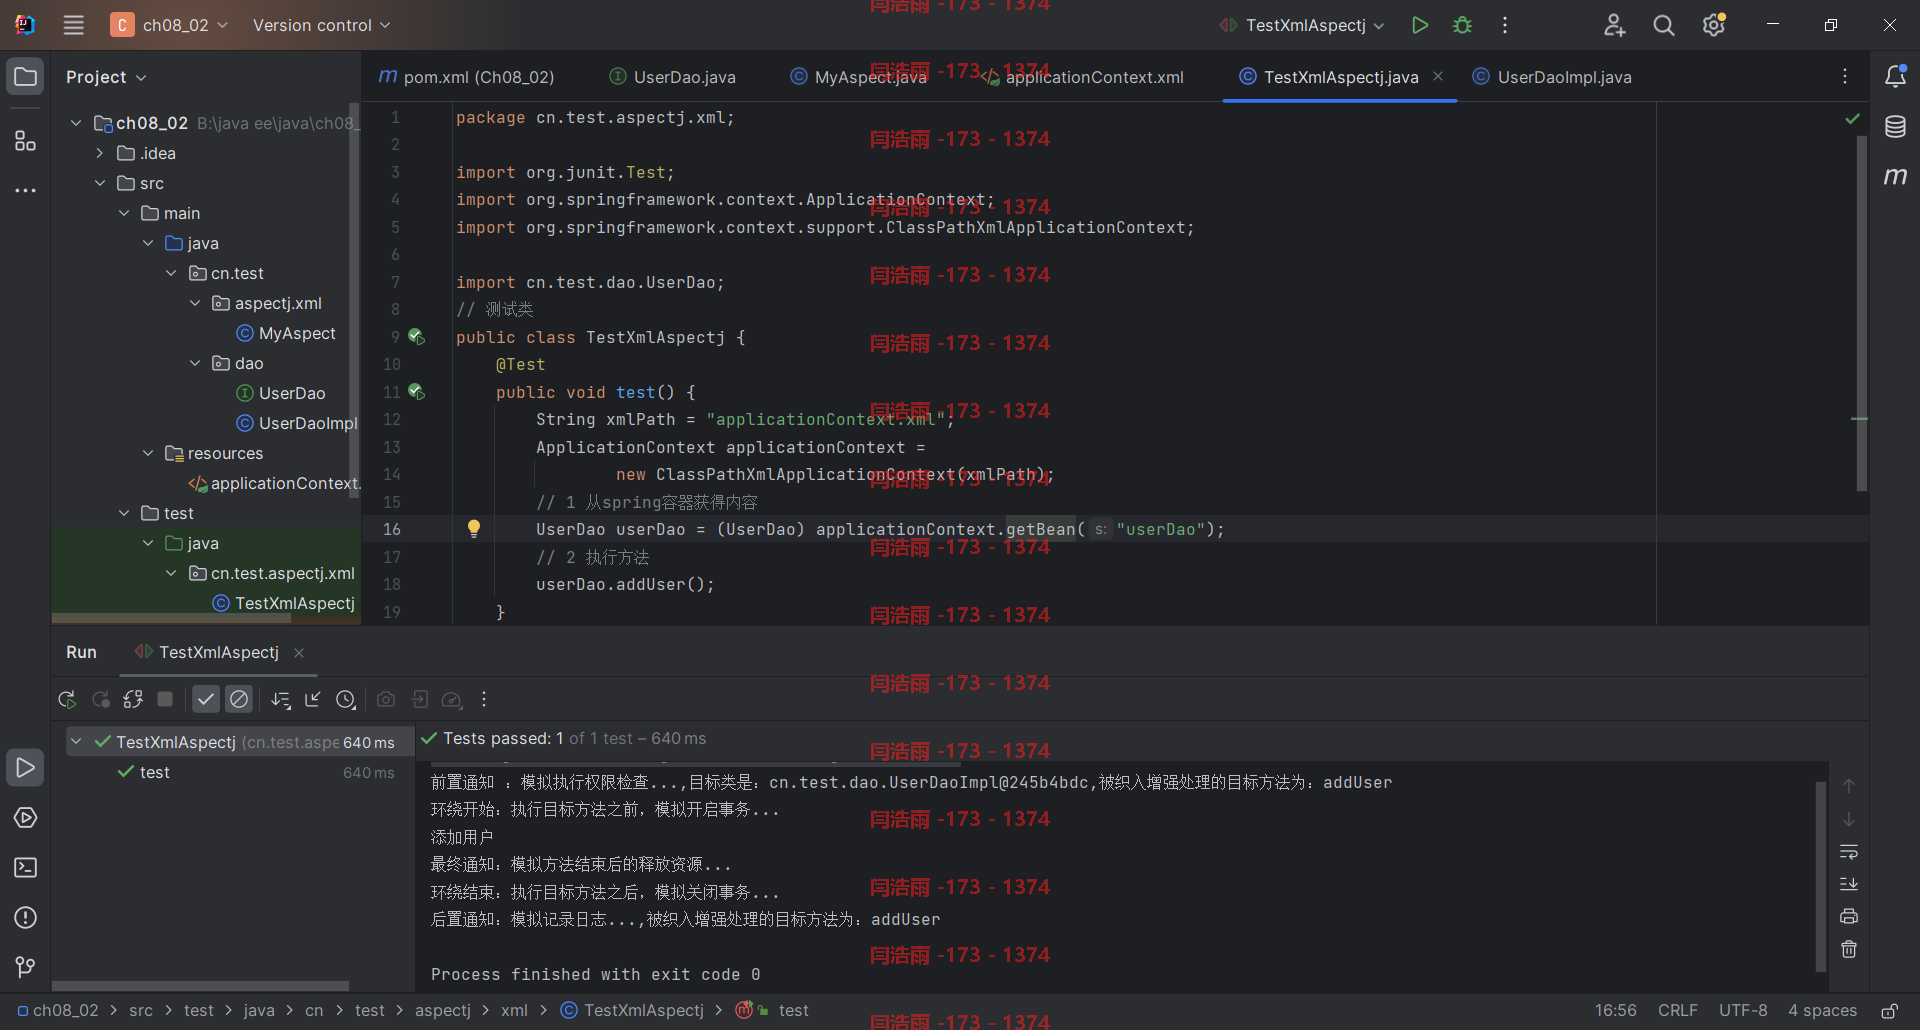Click 4 spaces indent setting
Viewport: 1920px width, 1030px height.
pos(1822,1011)
